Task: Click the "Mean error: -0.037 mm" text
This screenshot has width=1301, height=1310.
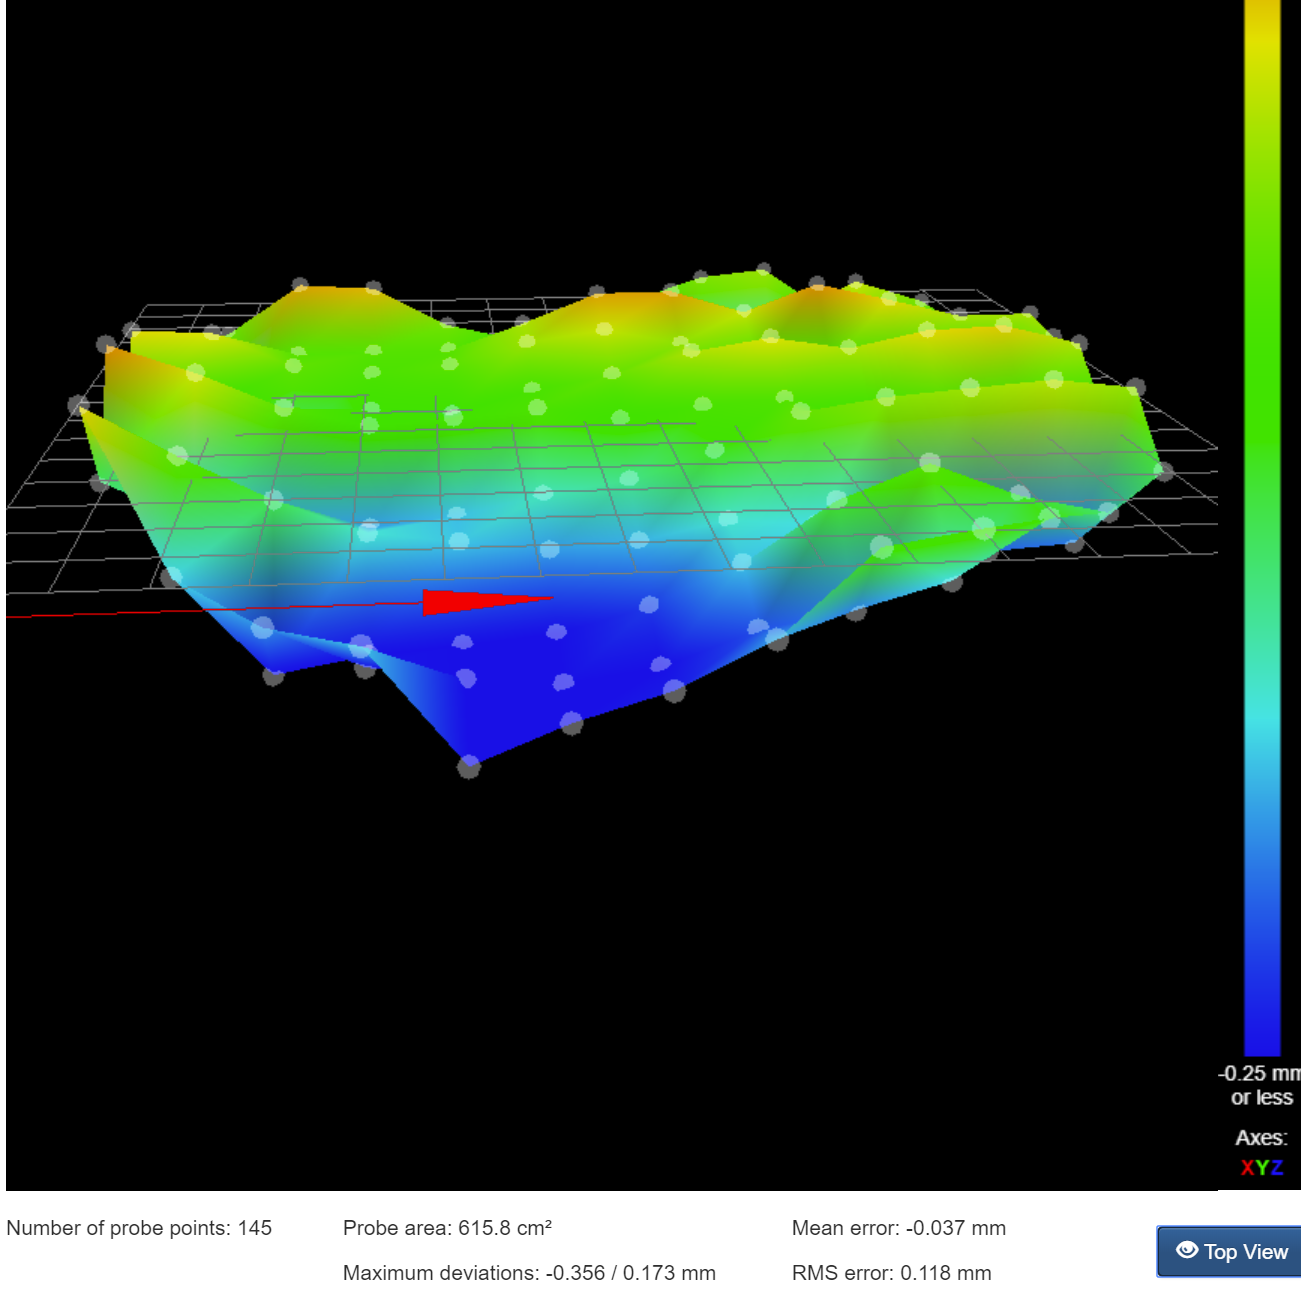Action: (x=898, y=1228)
